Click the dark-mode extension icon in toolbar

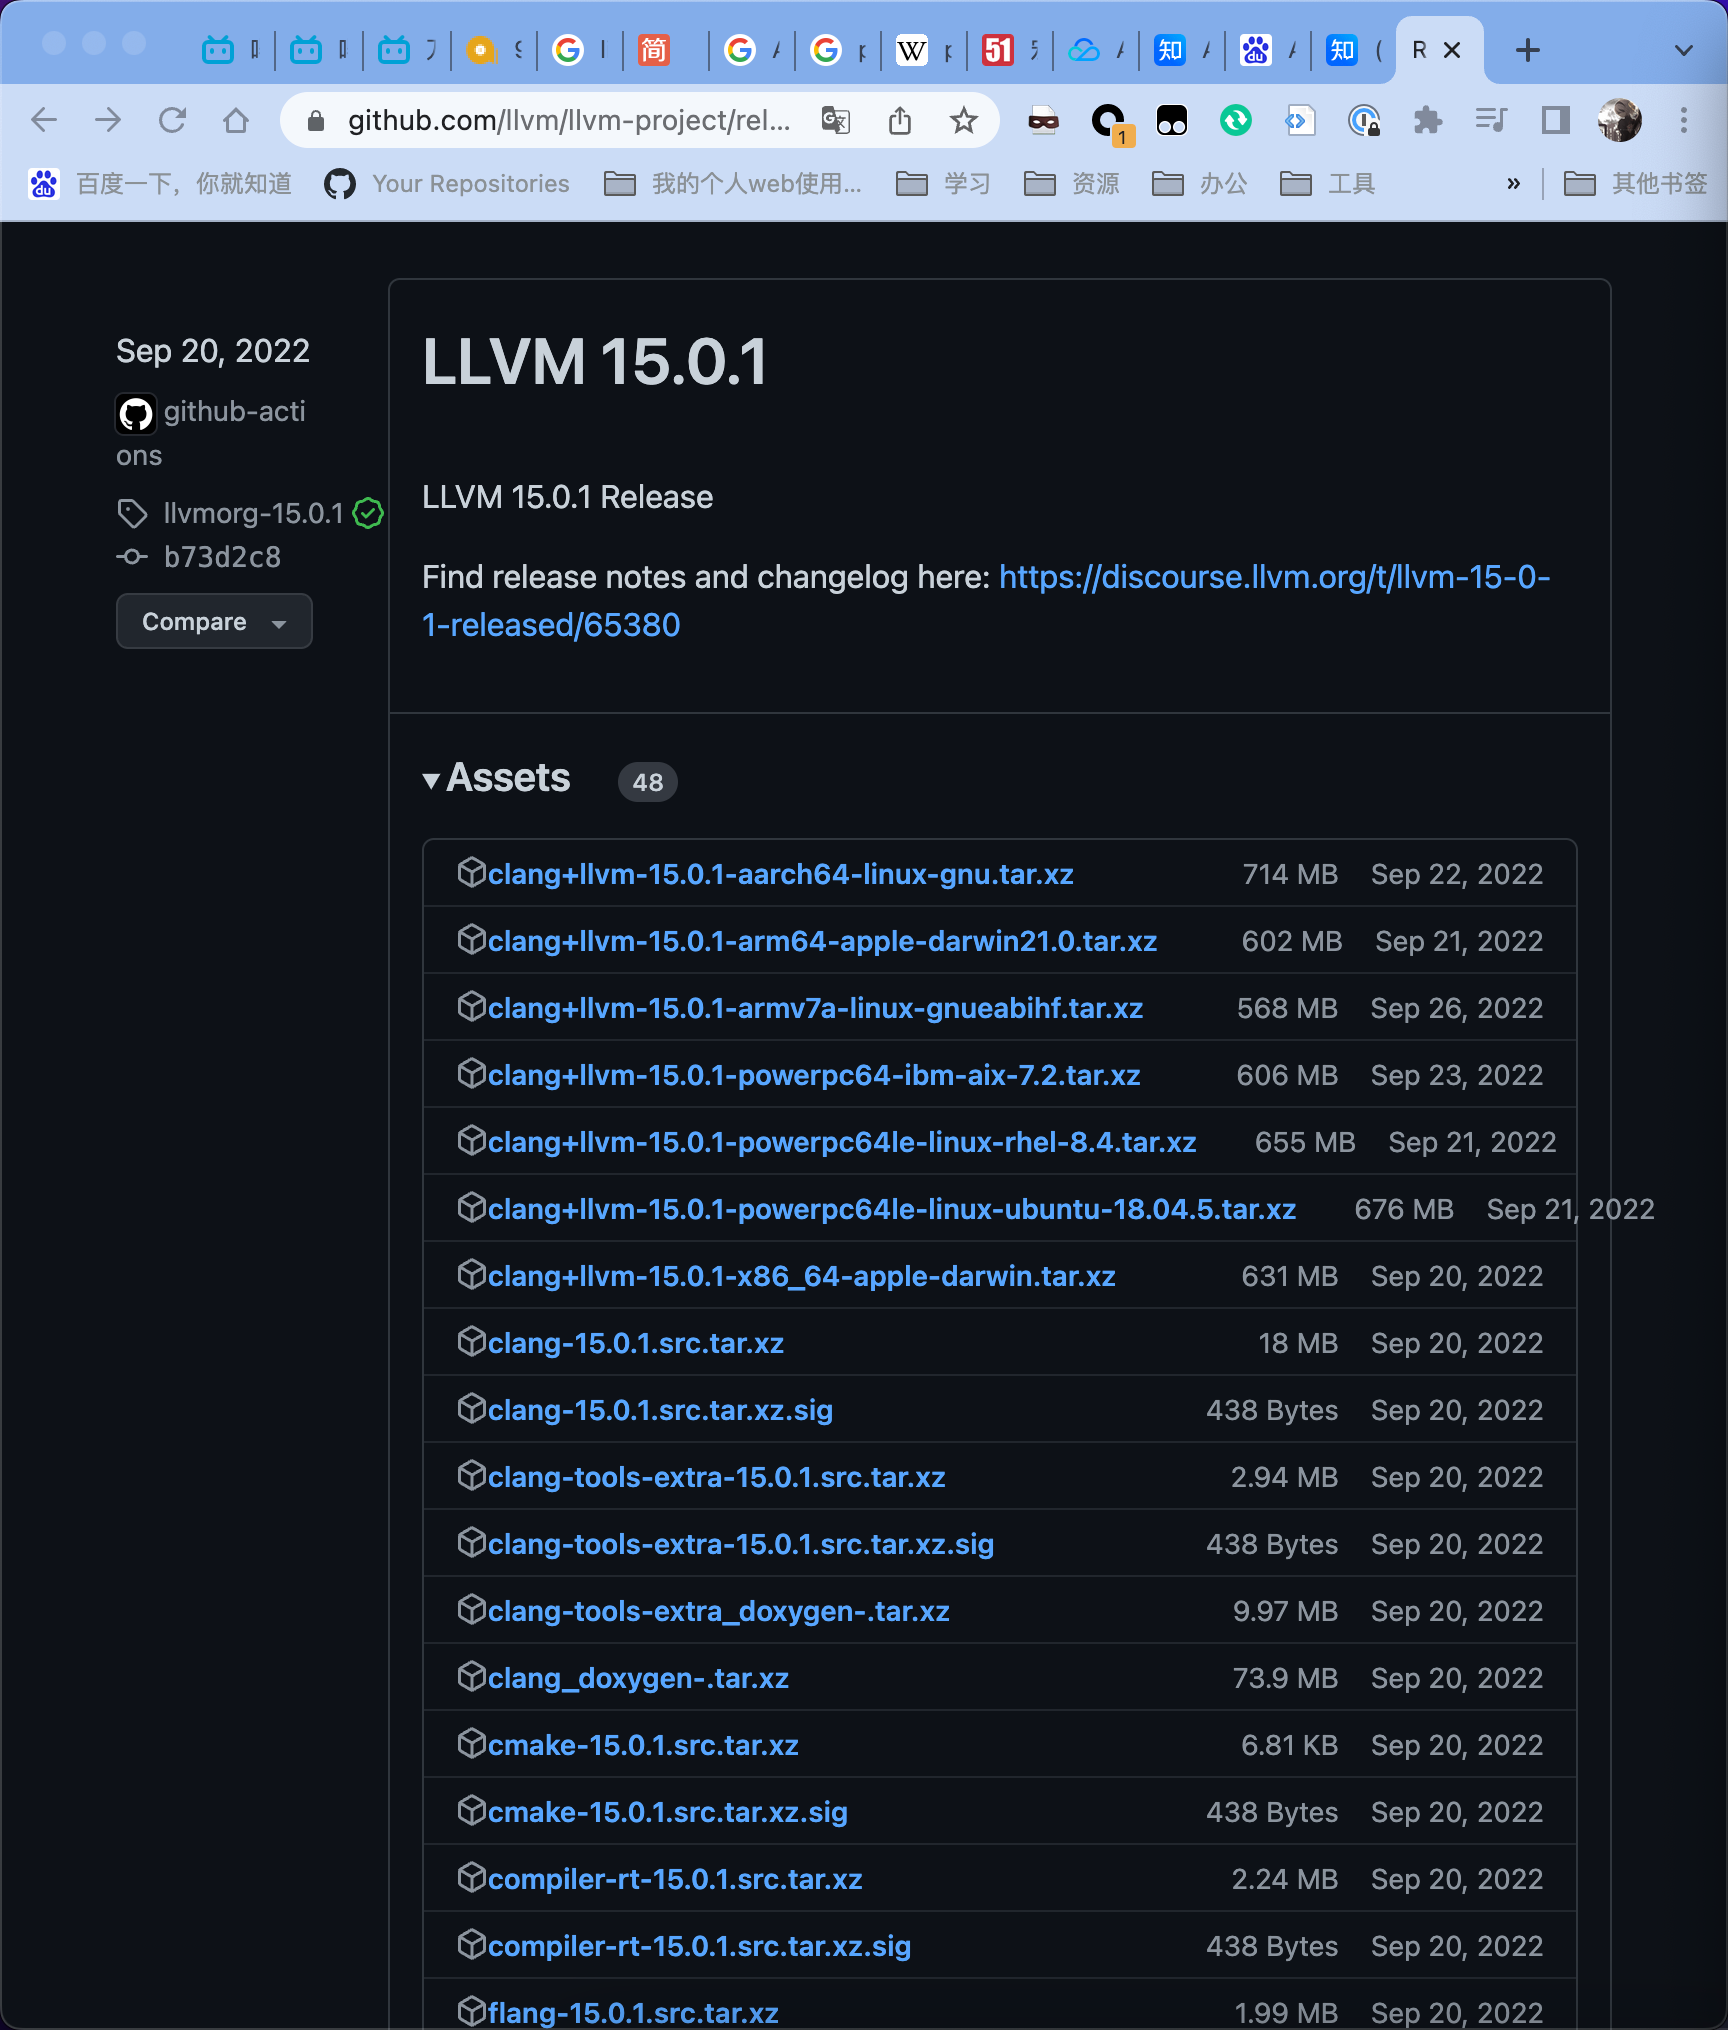1171,120
